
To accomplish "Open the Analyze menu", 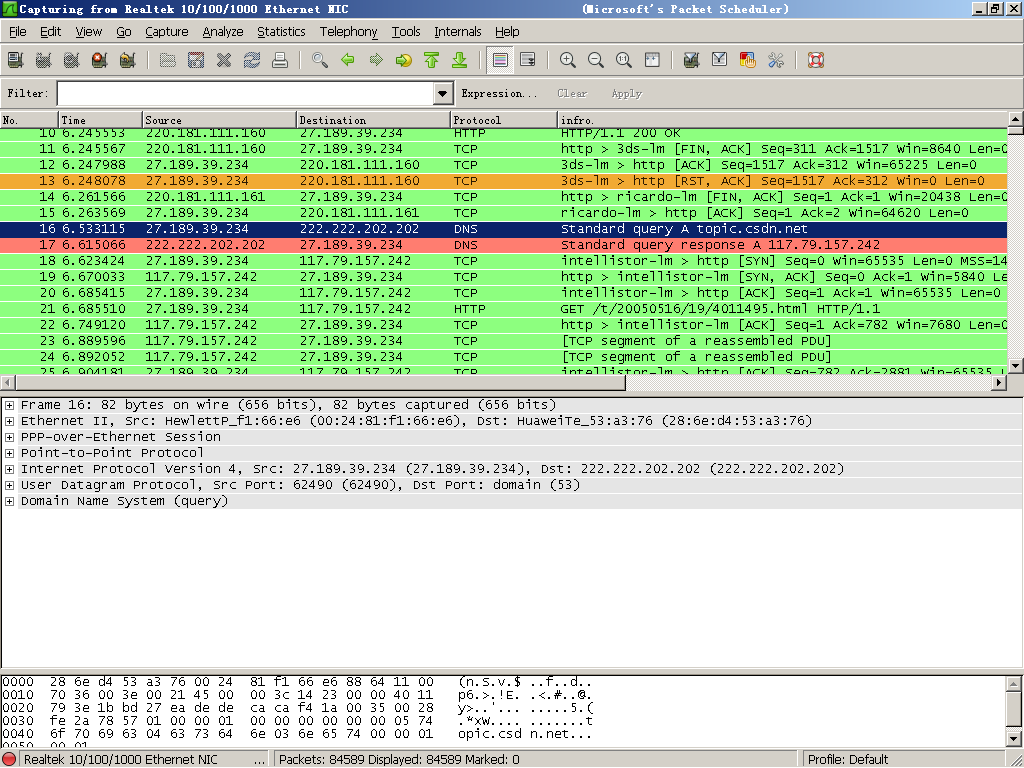I will [x=223, y=31].
